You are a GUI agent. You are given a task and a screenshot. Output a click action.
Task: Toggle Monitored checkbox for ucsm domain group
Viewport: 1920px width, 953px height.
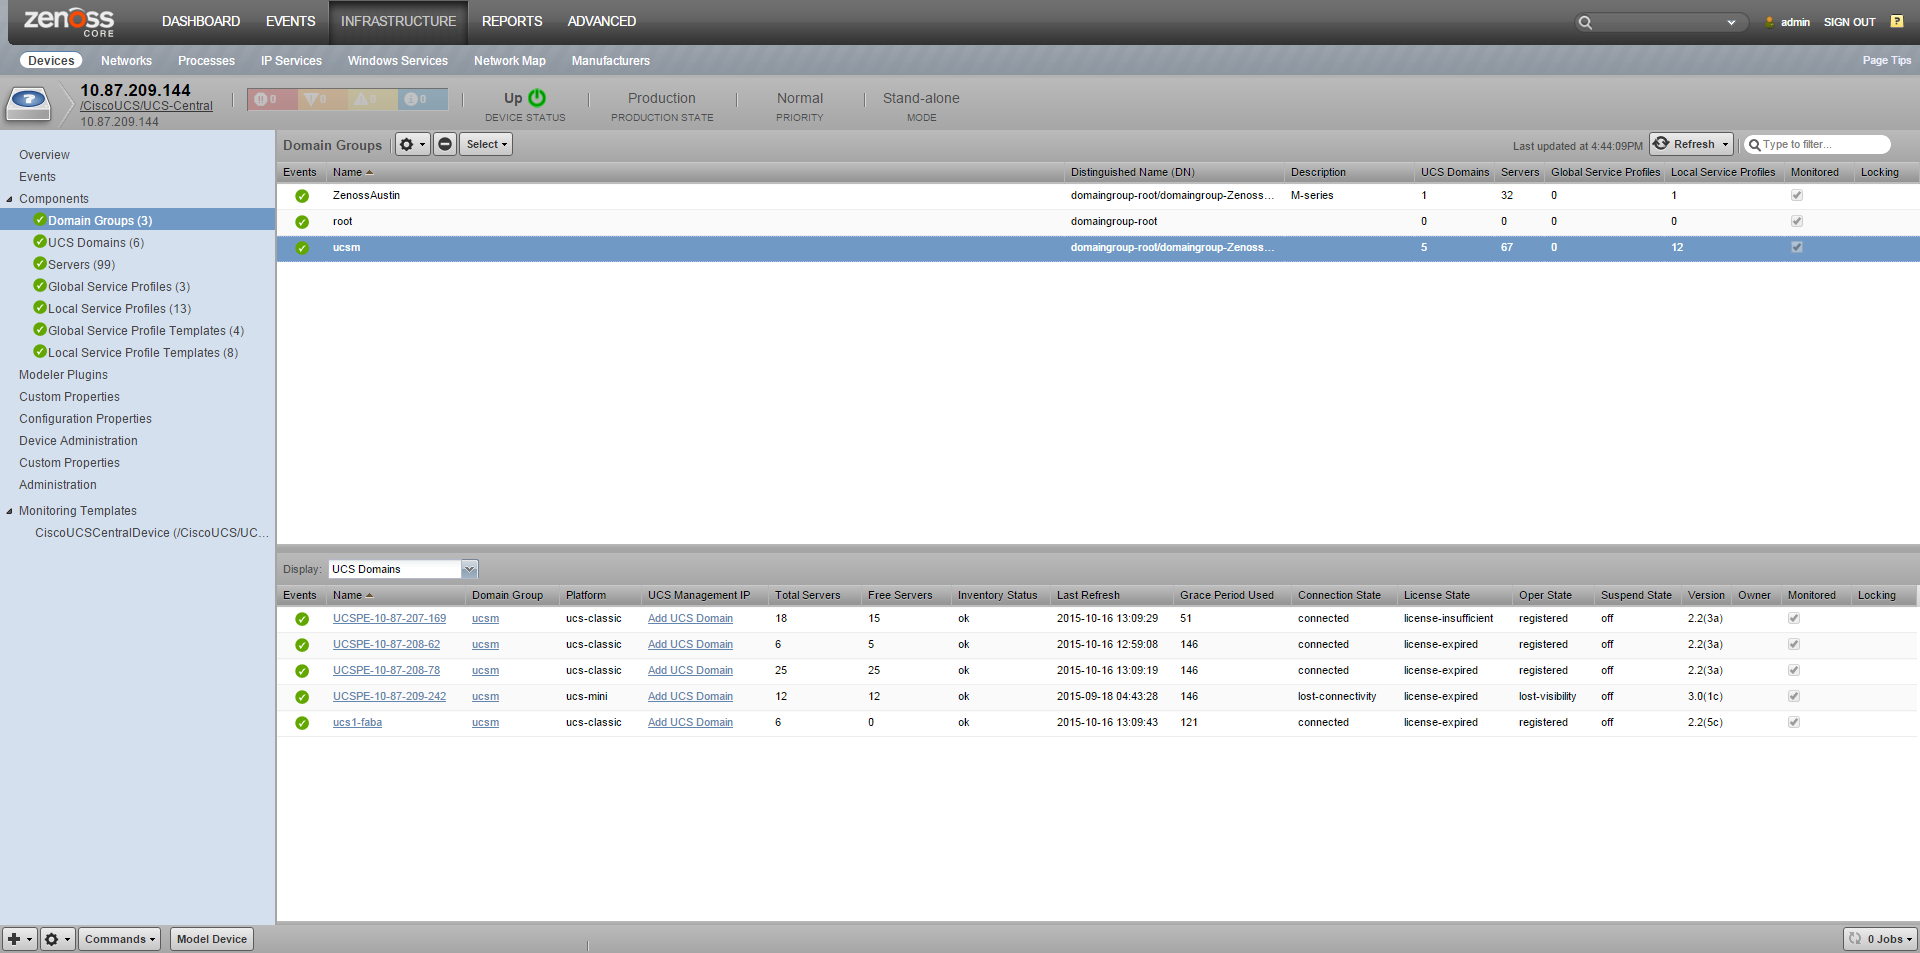1797,247
